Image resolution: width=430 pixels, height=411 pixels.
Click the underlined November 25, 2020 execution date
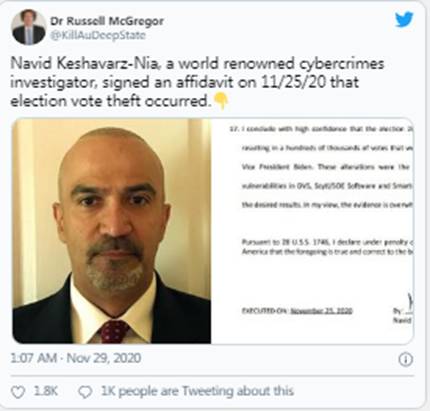(321, 311)
